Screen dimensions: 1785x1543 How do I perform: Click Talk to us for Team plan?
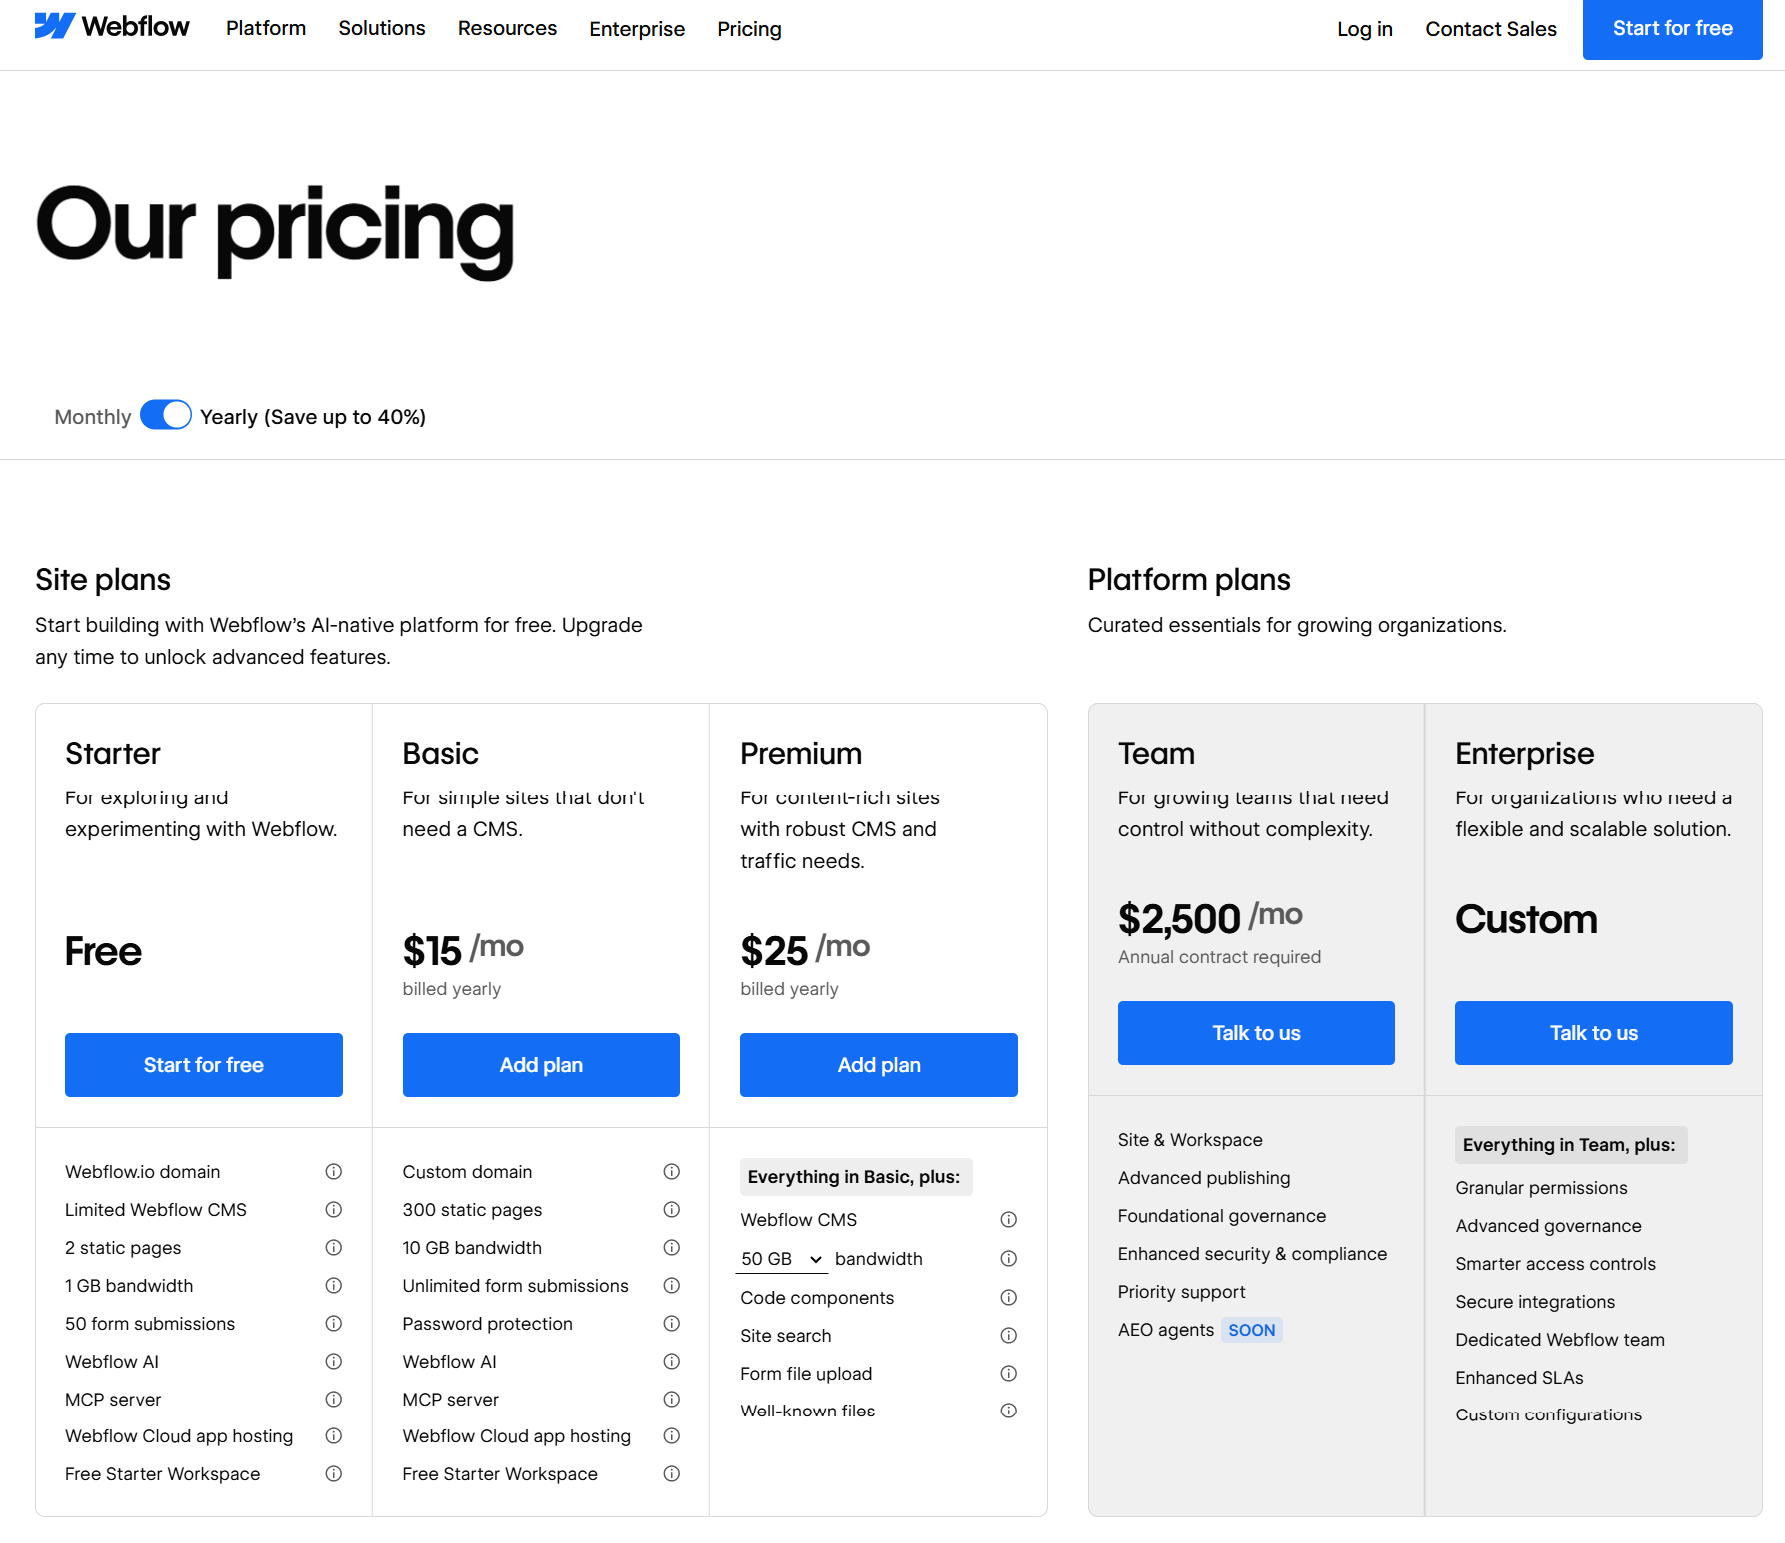point(1256,1033)
